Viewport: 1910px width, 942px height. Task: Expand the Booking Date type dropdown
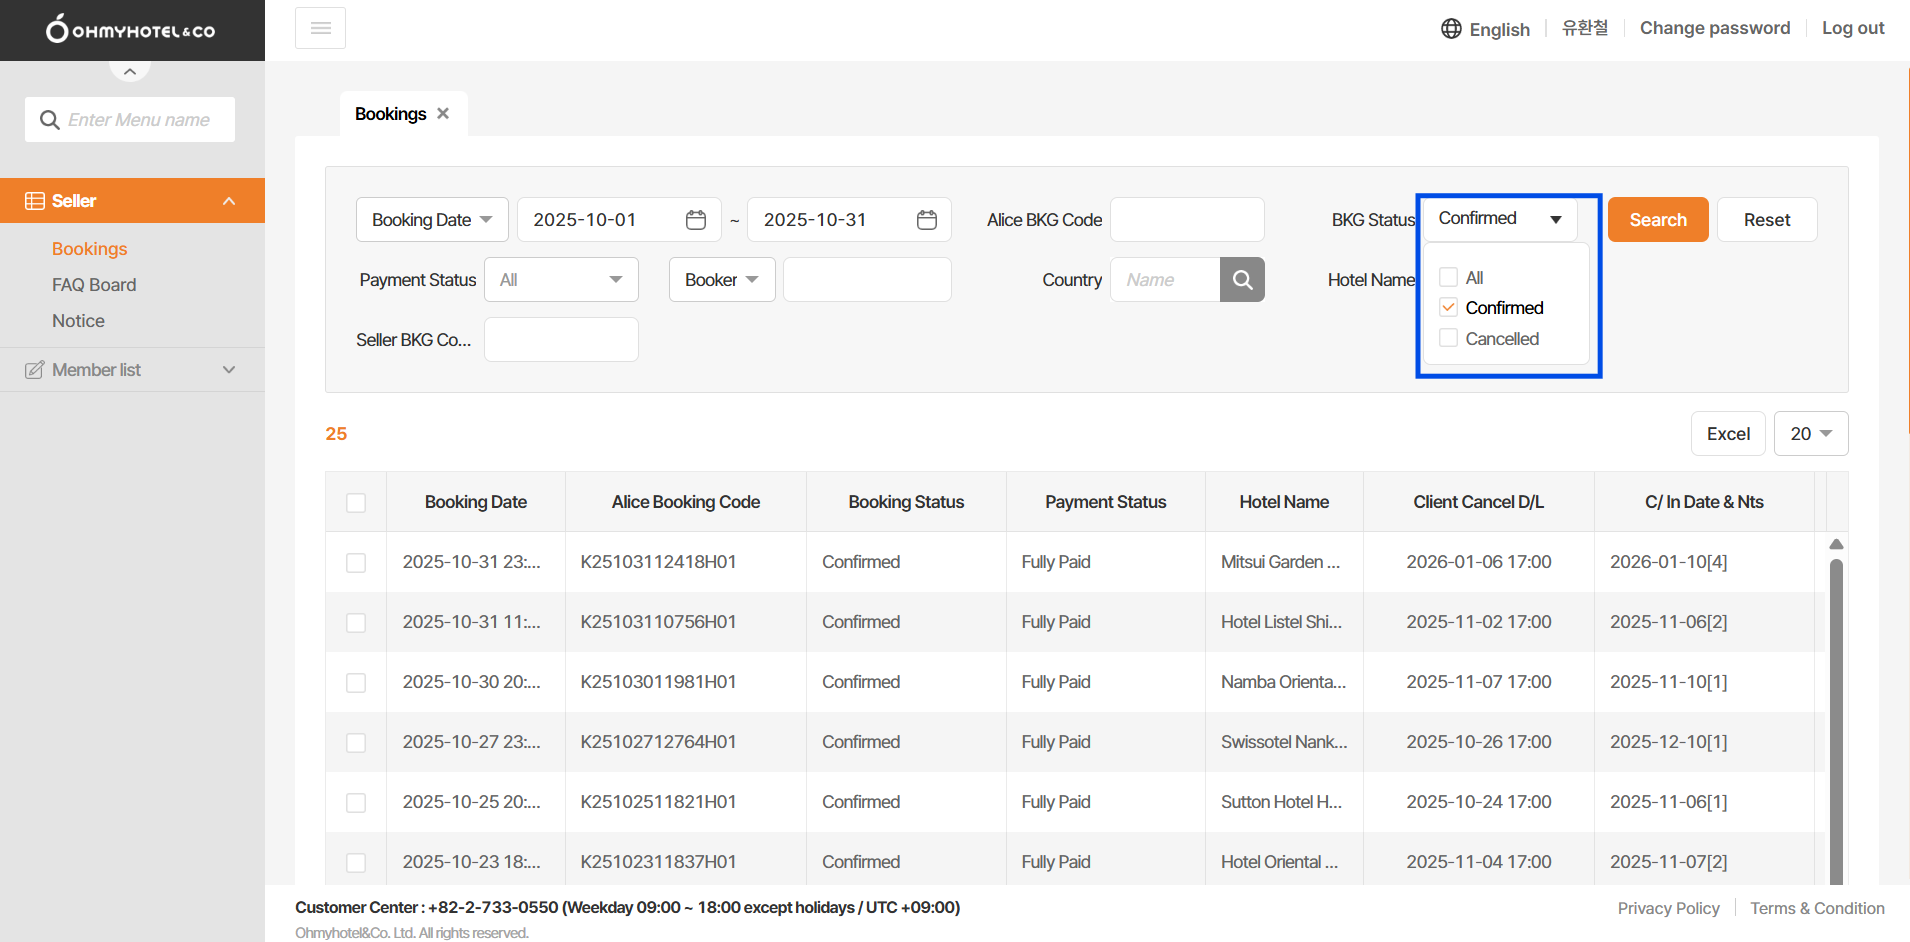[x=432, y=220]
